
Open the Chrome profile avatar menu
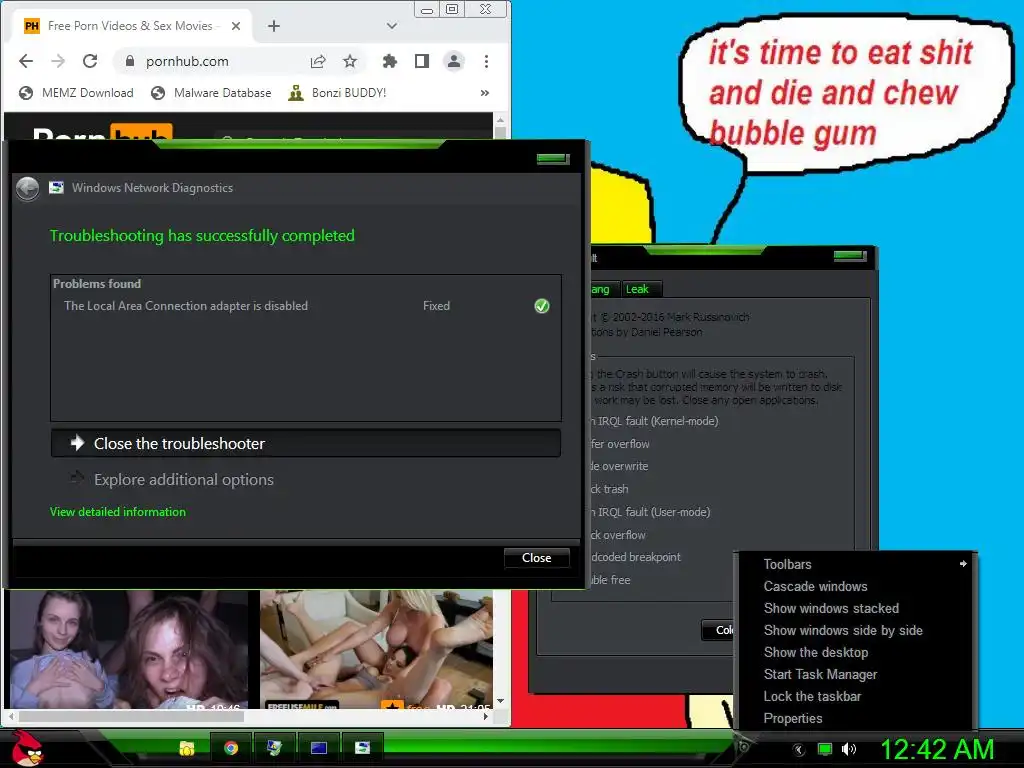pos(453,61)
